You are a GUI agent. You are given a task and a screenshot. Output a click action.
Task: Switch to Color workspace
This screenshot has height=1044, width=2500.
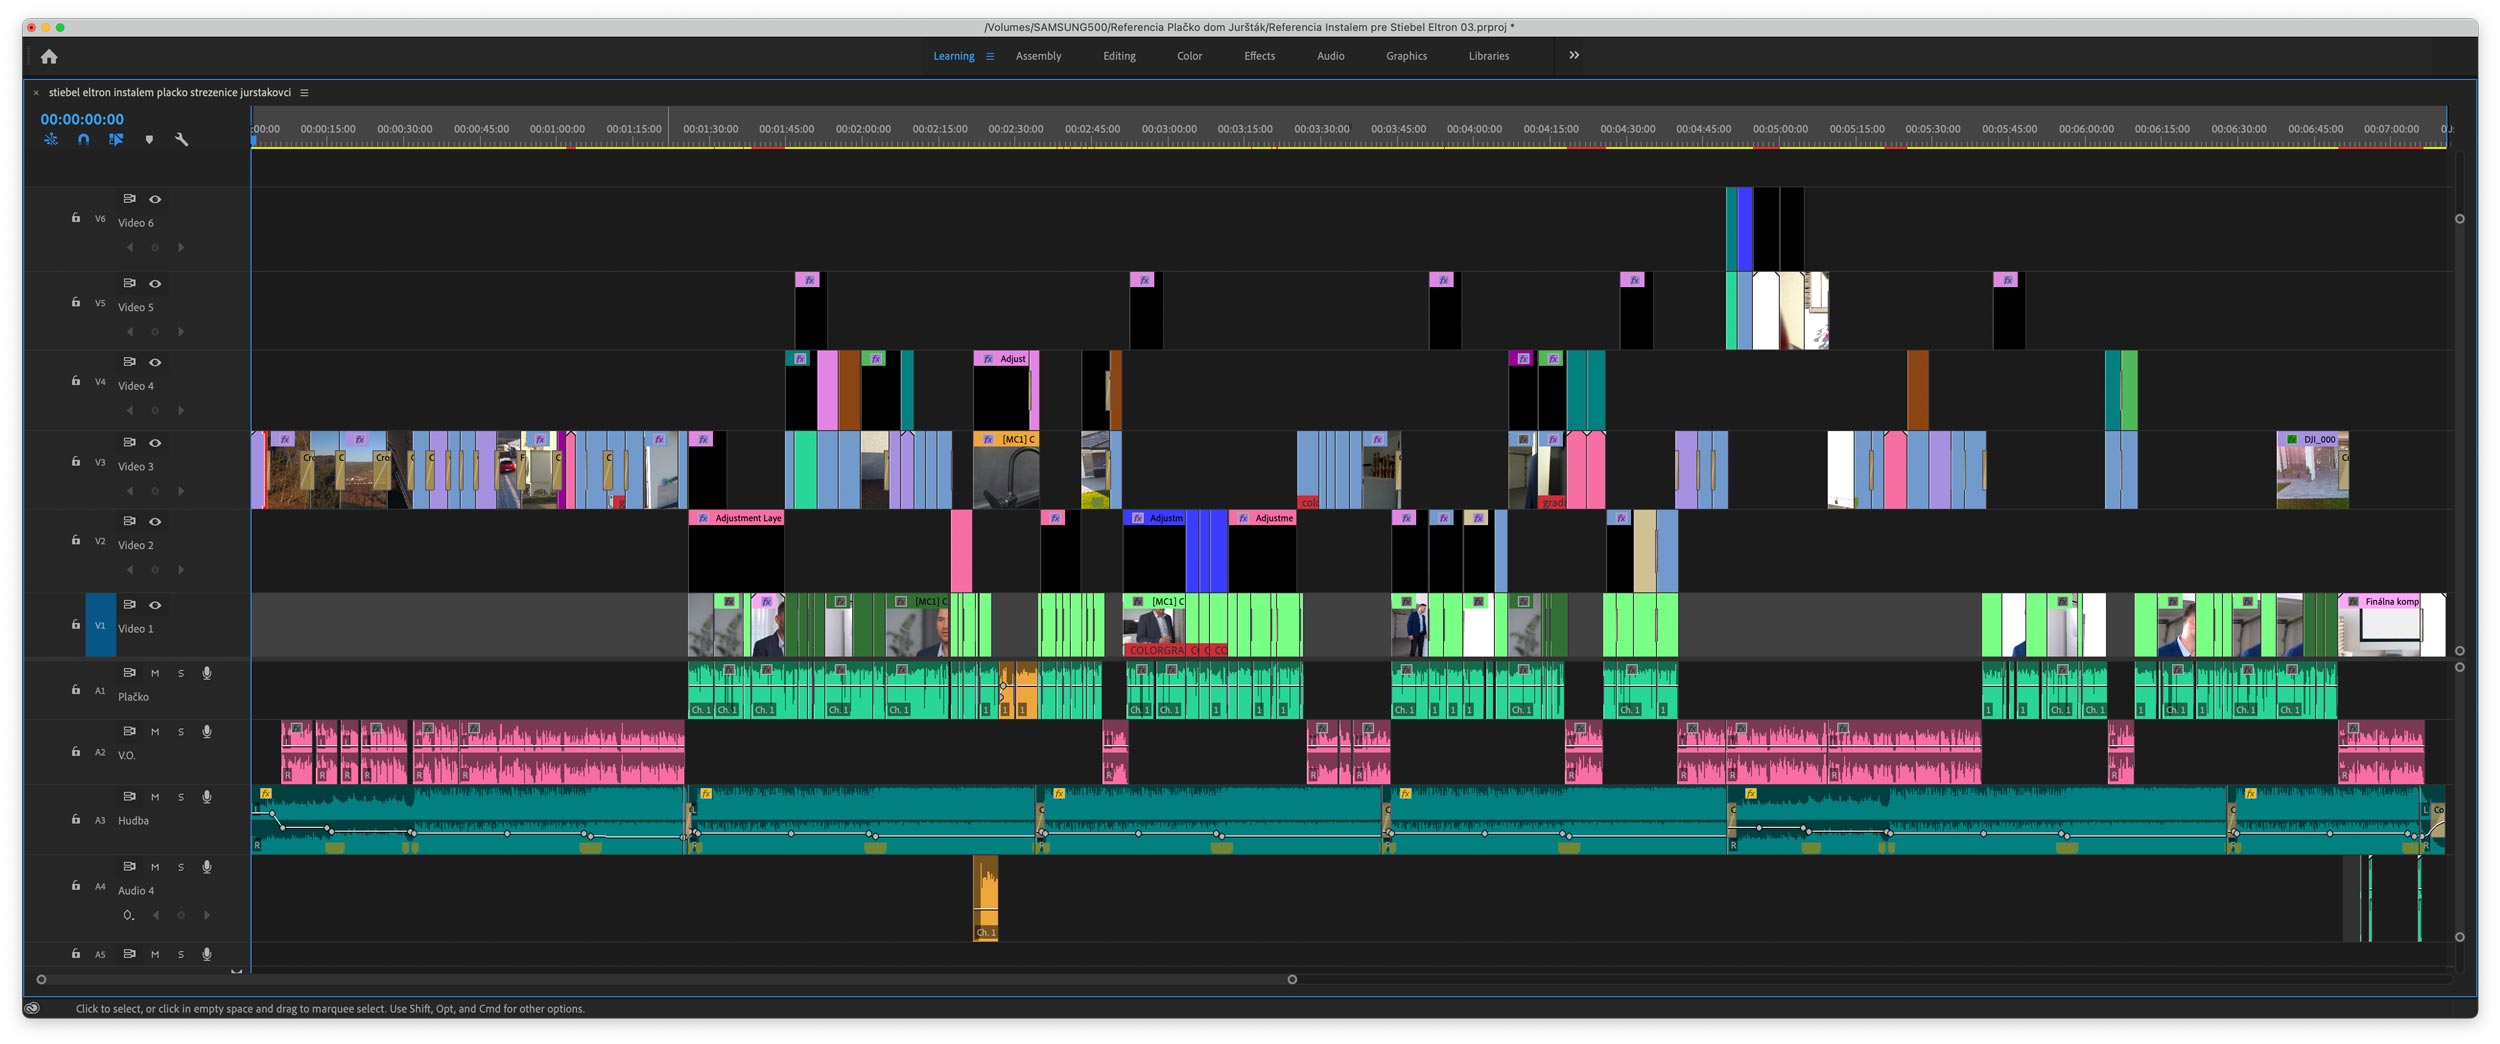[1189, 56]
